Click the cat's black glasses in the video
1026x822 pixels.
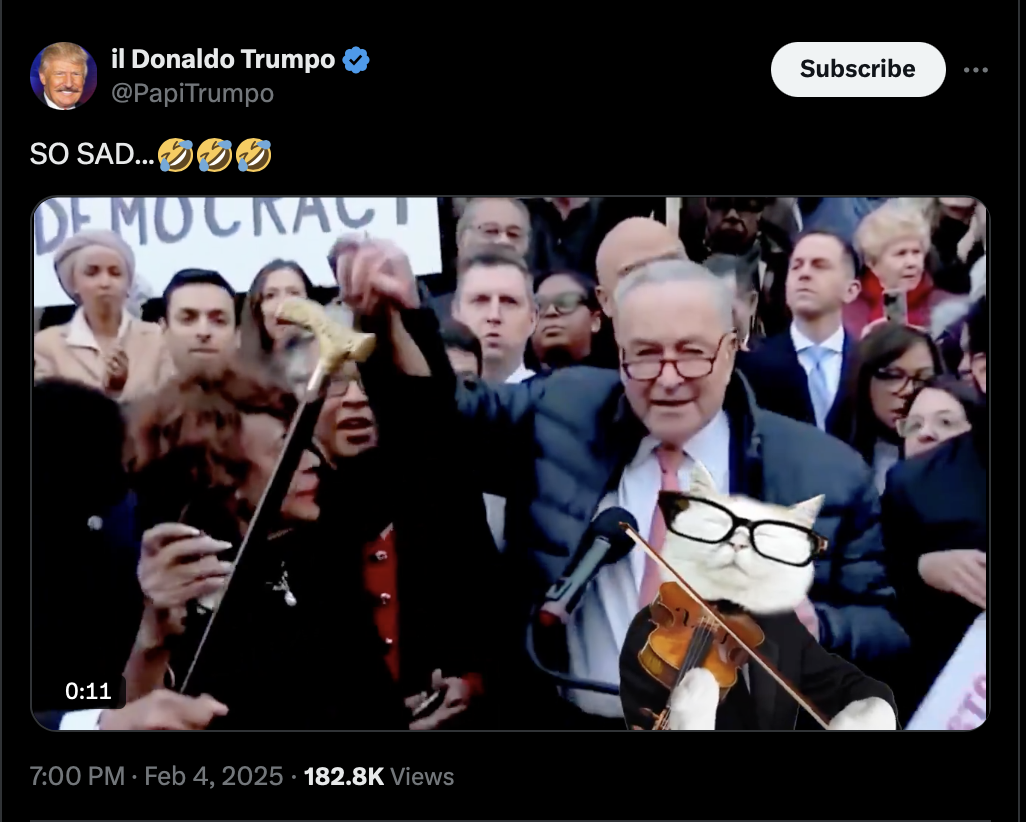741,526
